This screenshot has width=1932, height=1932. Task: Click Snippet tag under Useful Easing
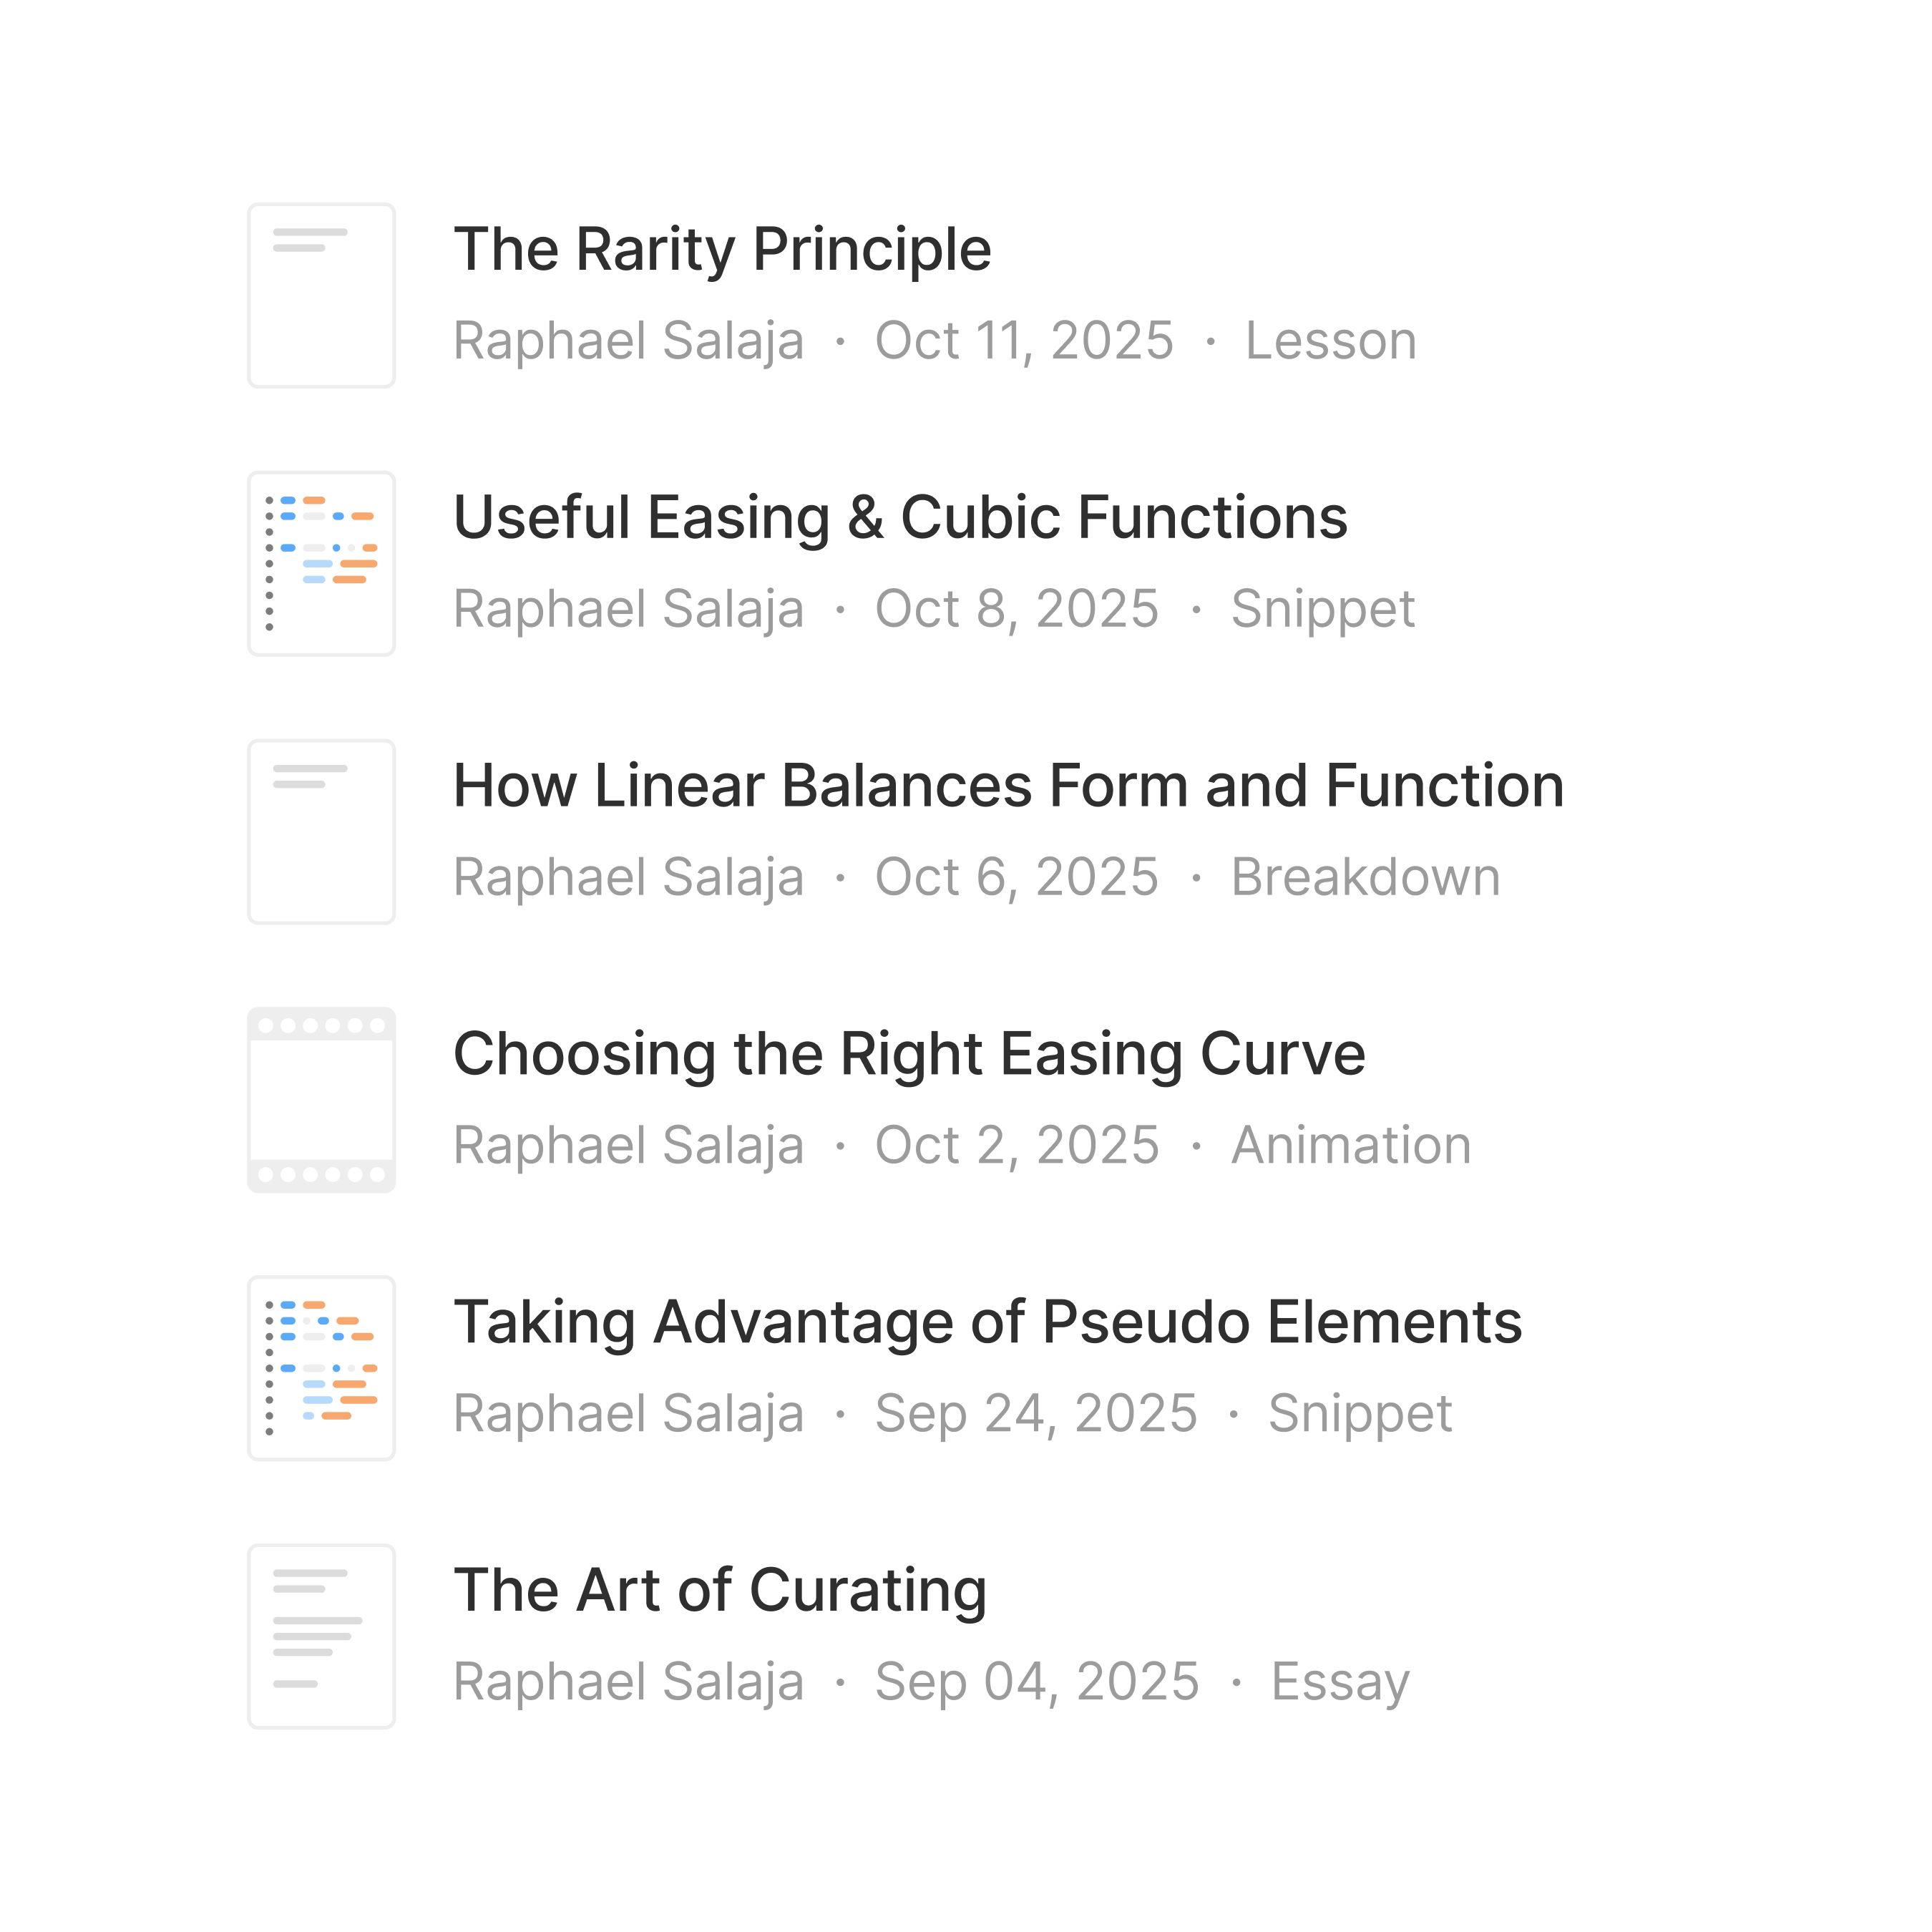click(x=1323, y=609)
